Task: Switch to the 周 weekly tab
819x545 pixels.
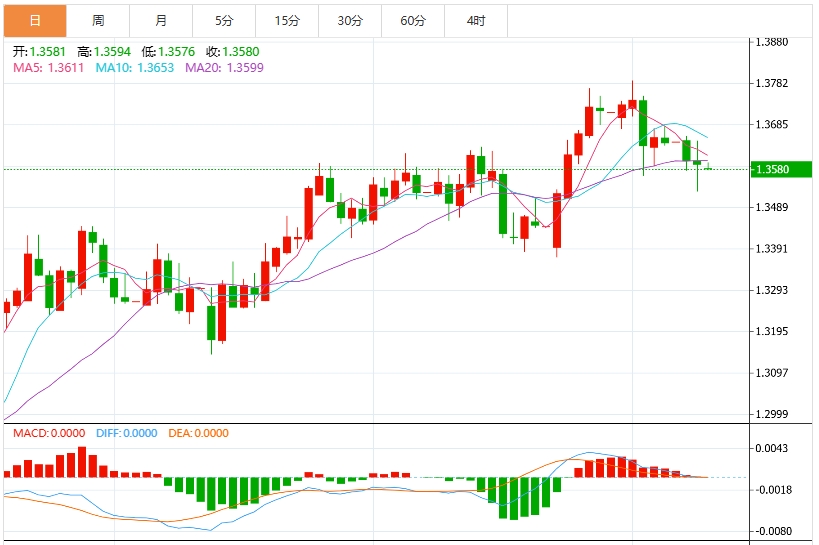Action: (98, 20)
